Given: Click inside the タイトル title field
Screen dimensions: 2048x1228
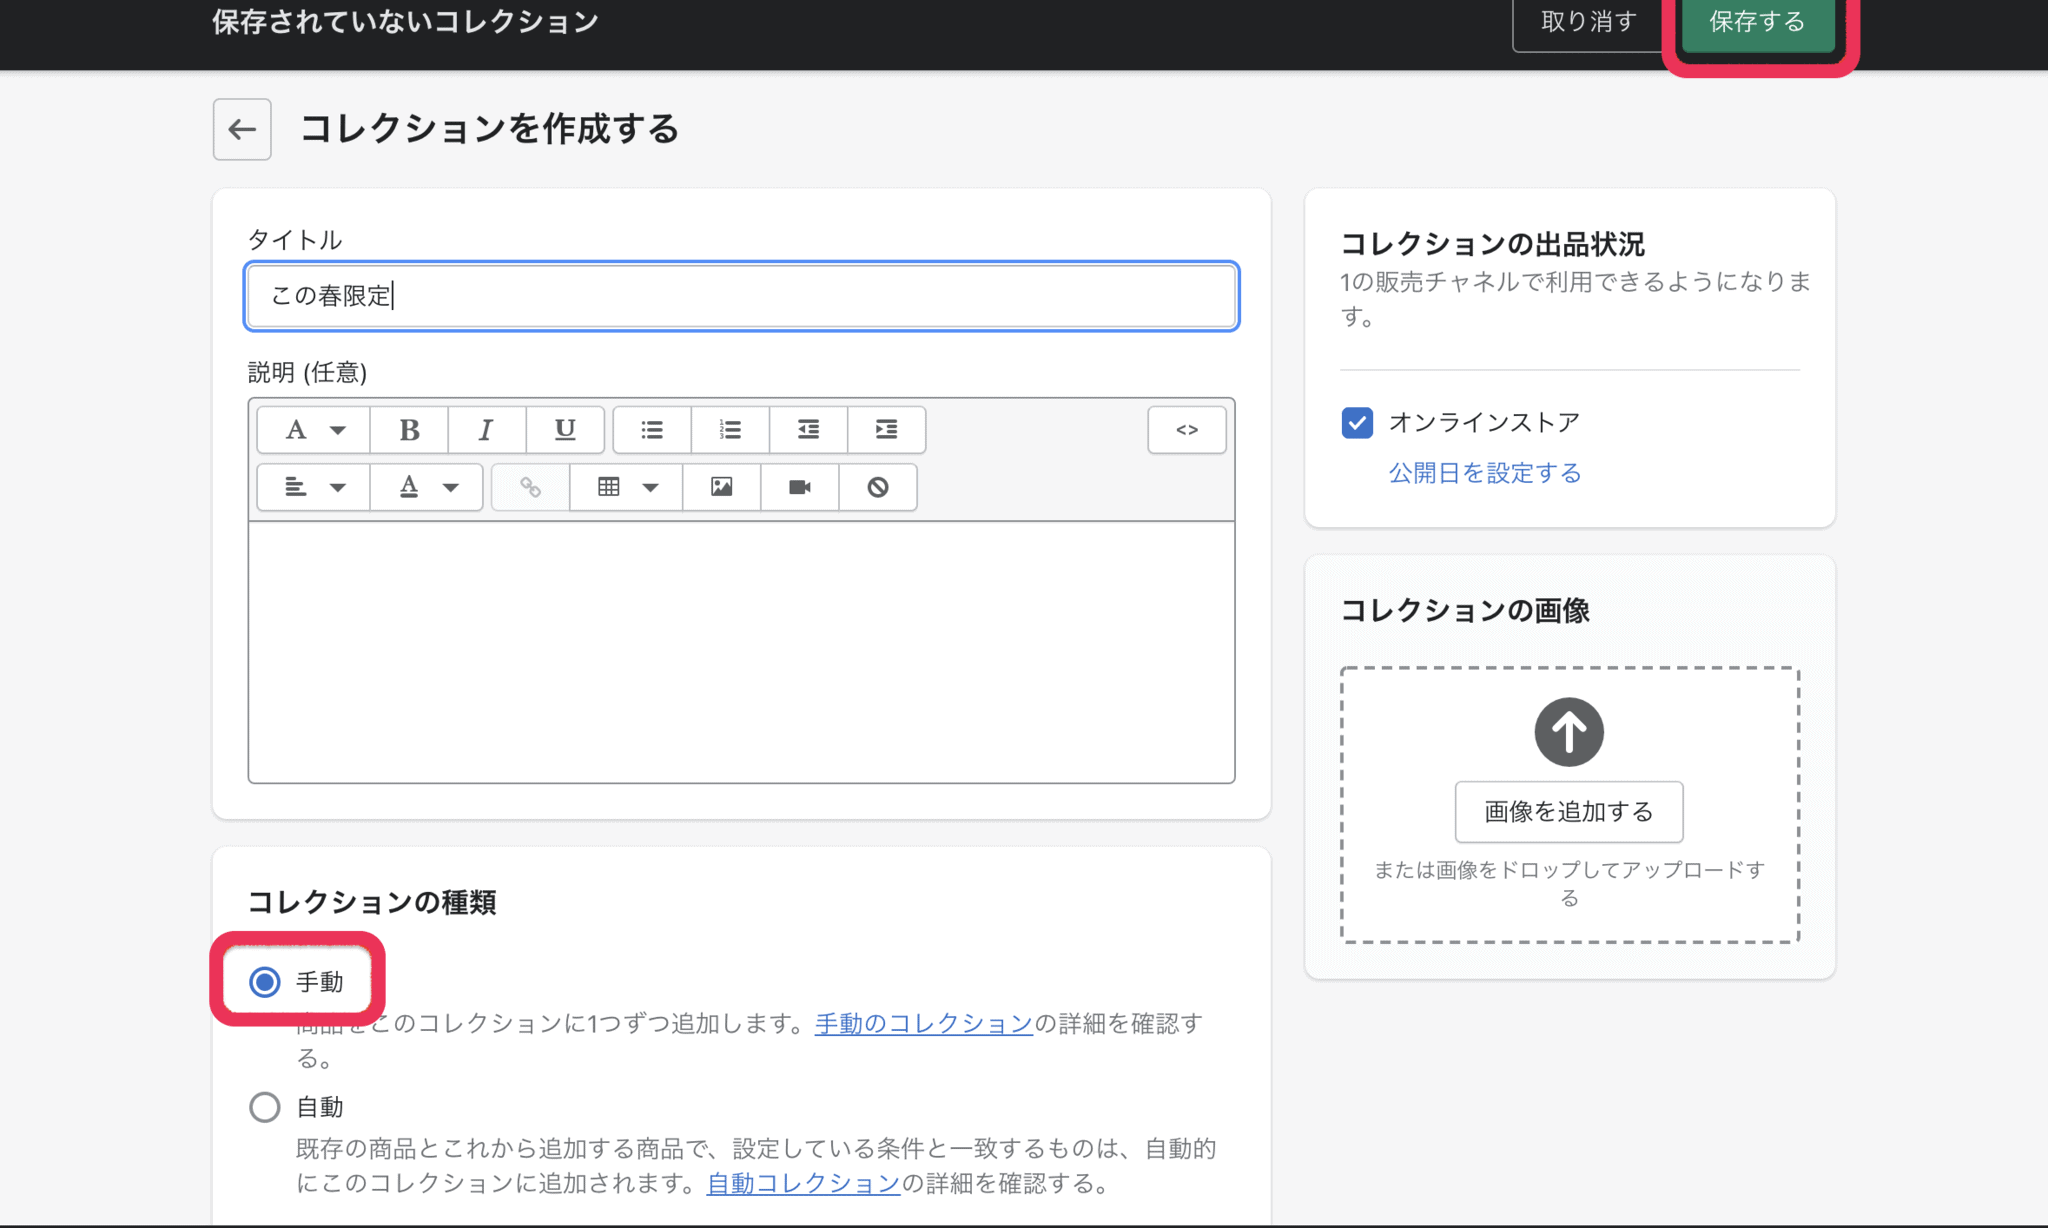Looking at the screenshot, I should click(740, 296).
